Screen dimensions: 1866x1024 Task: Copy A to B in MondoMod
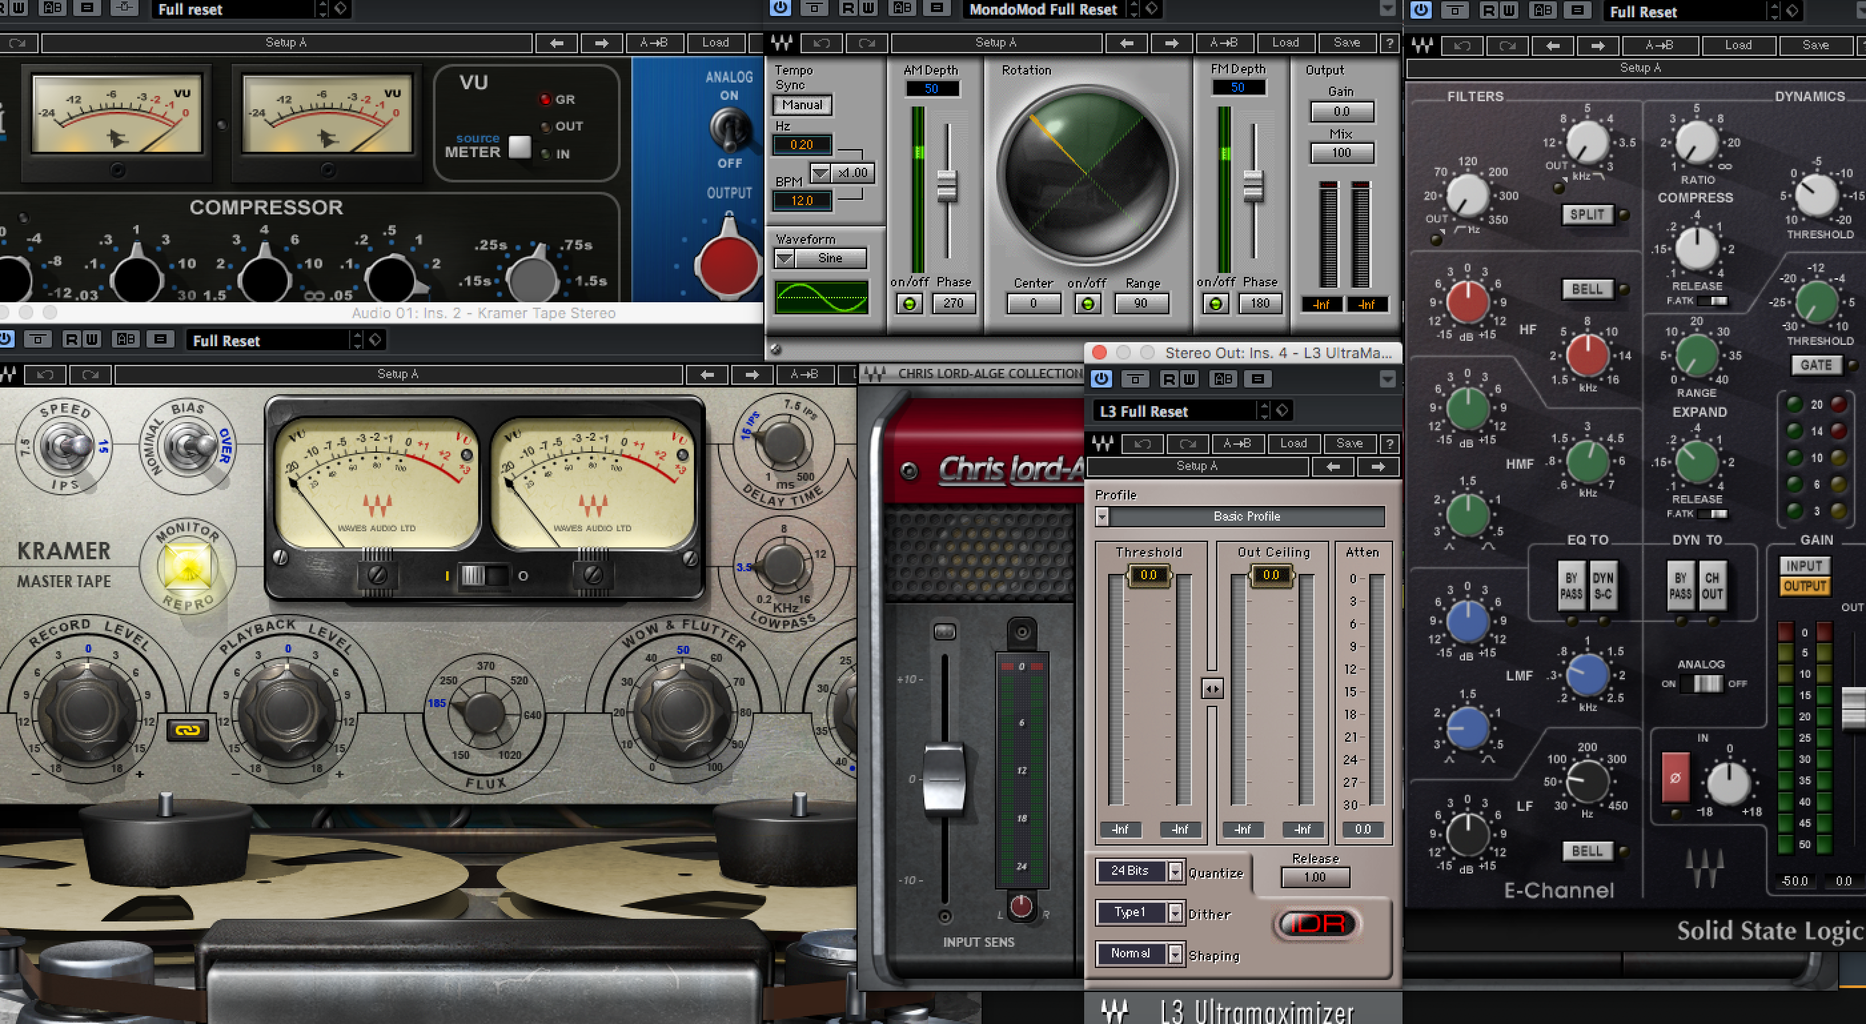(x=1224, y=43)
